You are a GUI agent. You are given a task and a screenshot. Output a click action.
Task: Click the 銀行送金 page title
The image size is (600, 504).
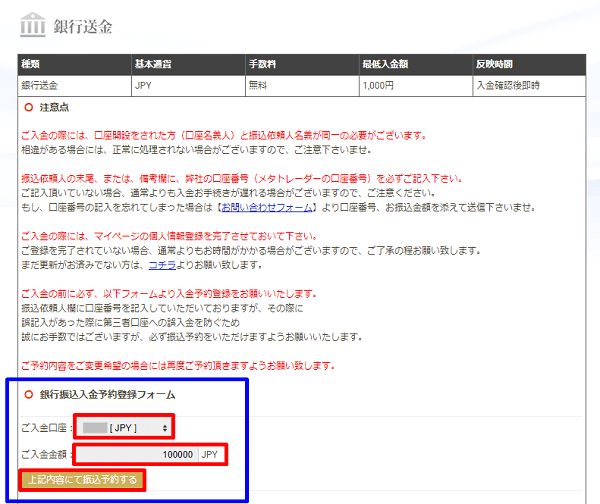(x=83, y=26)
